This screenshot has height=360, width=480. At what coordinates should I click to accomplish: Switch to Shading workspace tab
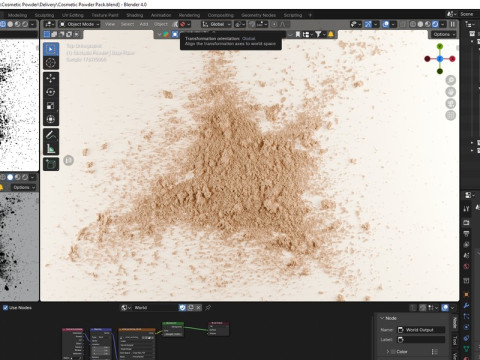(x=135, y=15)
